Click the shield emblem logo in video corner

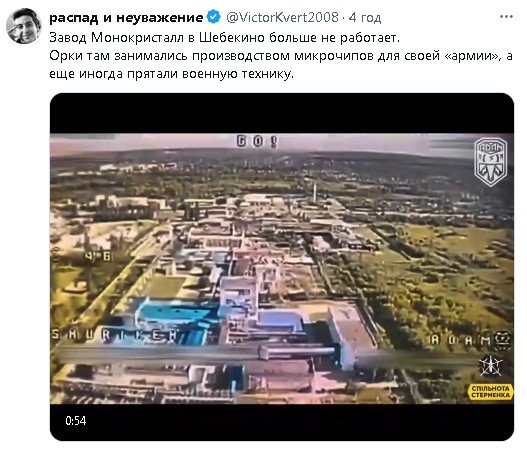tap(491, 162)
